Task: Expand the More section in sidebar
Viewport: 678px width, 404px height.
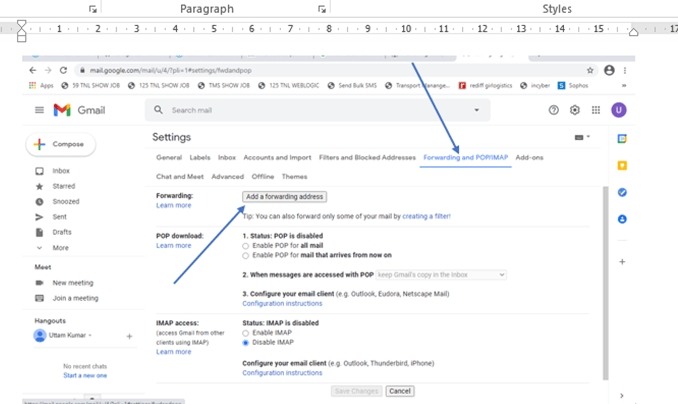Action: [60, 247]
